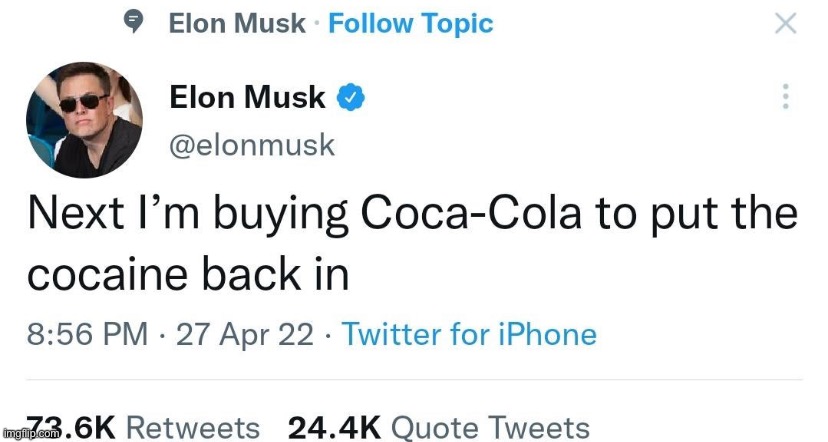Viewport: 828px width, 442px height.
Task: Open the three-dot more options menu
Action: (x=786, y=97)
